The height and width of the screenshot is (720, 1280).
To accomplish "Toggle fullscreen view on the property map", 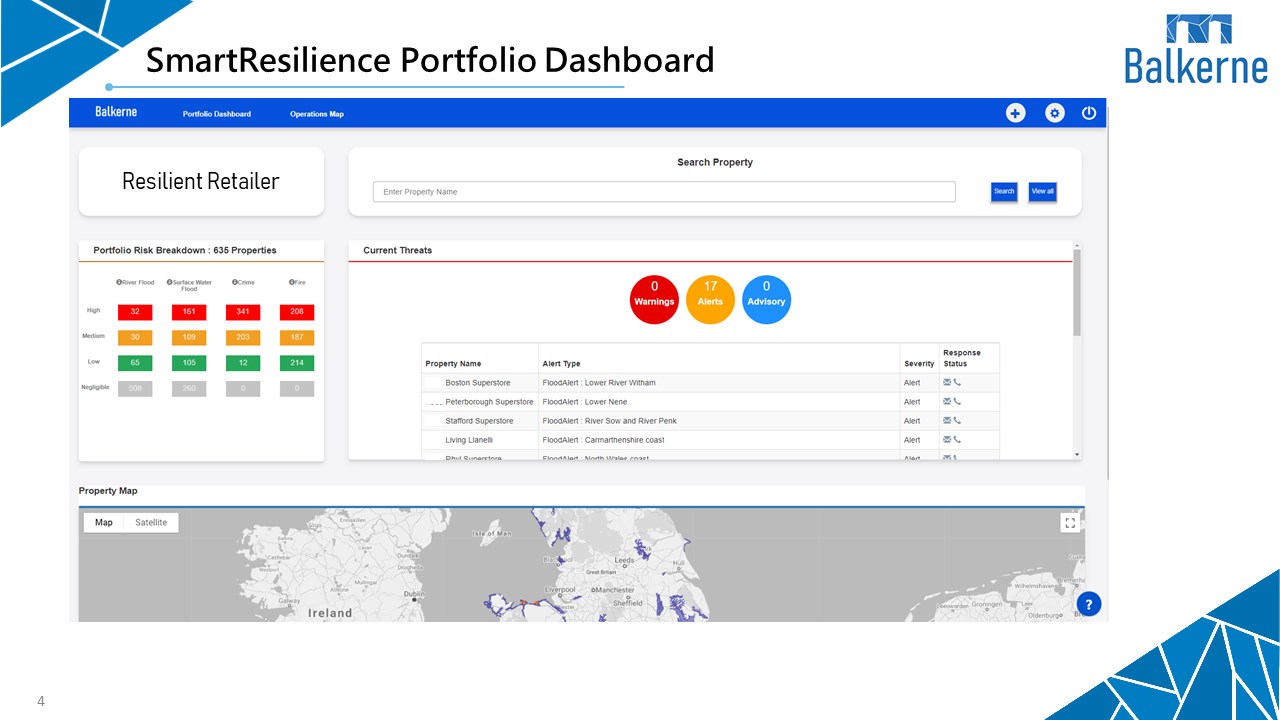I will [x=1070, y=523].
